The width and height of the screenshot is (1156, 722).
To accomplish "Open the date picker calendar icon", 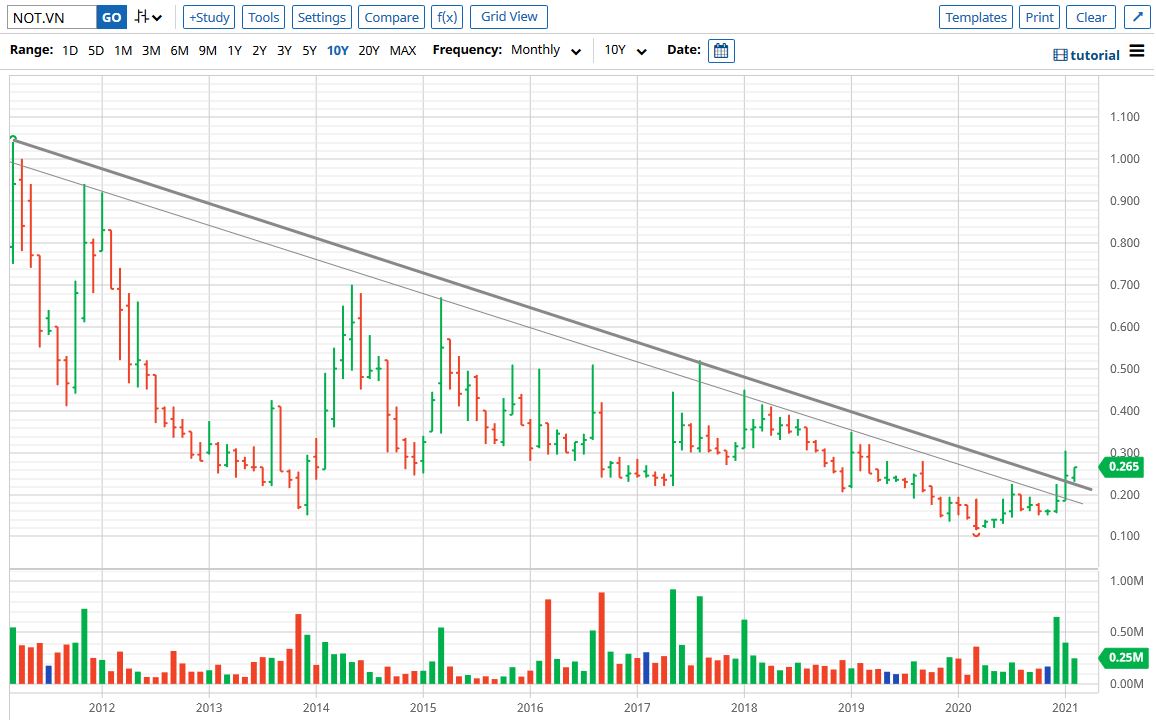I will pyautogui.click(x=721, y=50).
